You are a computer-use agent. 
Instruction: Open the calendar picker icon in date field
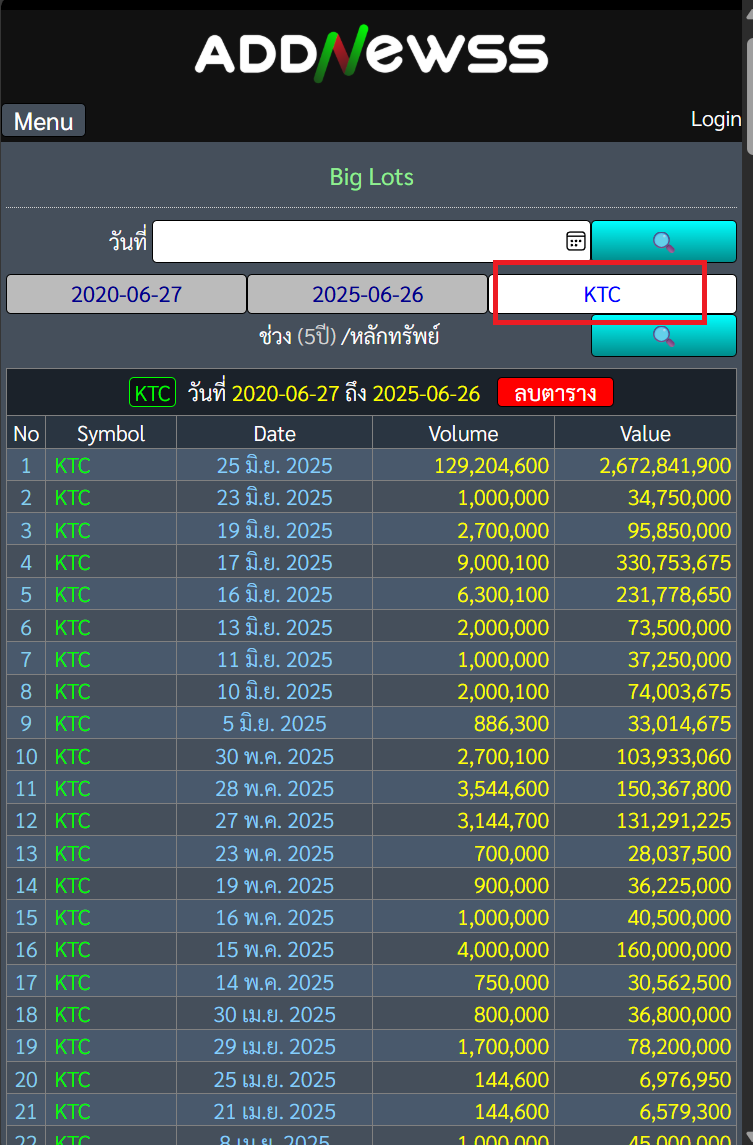pos(576,241)
